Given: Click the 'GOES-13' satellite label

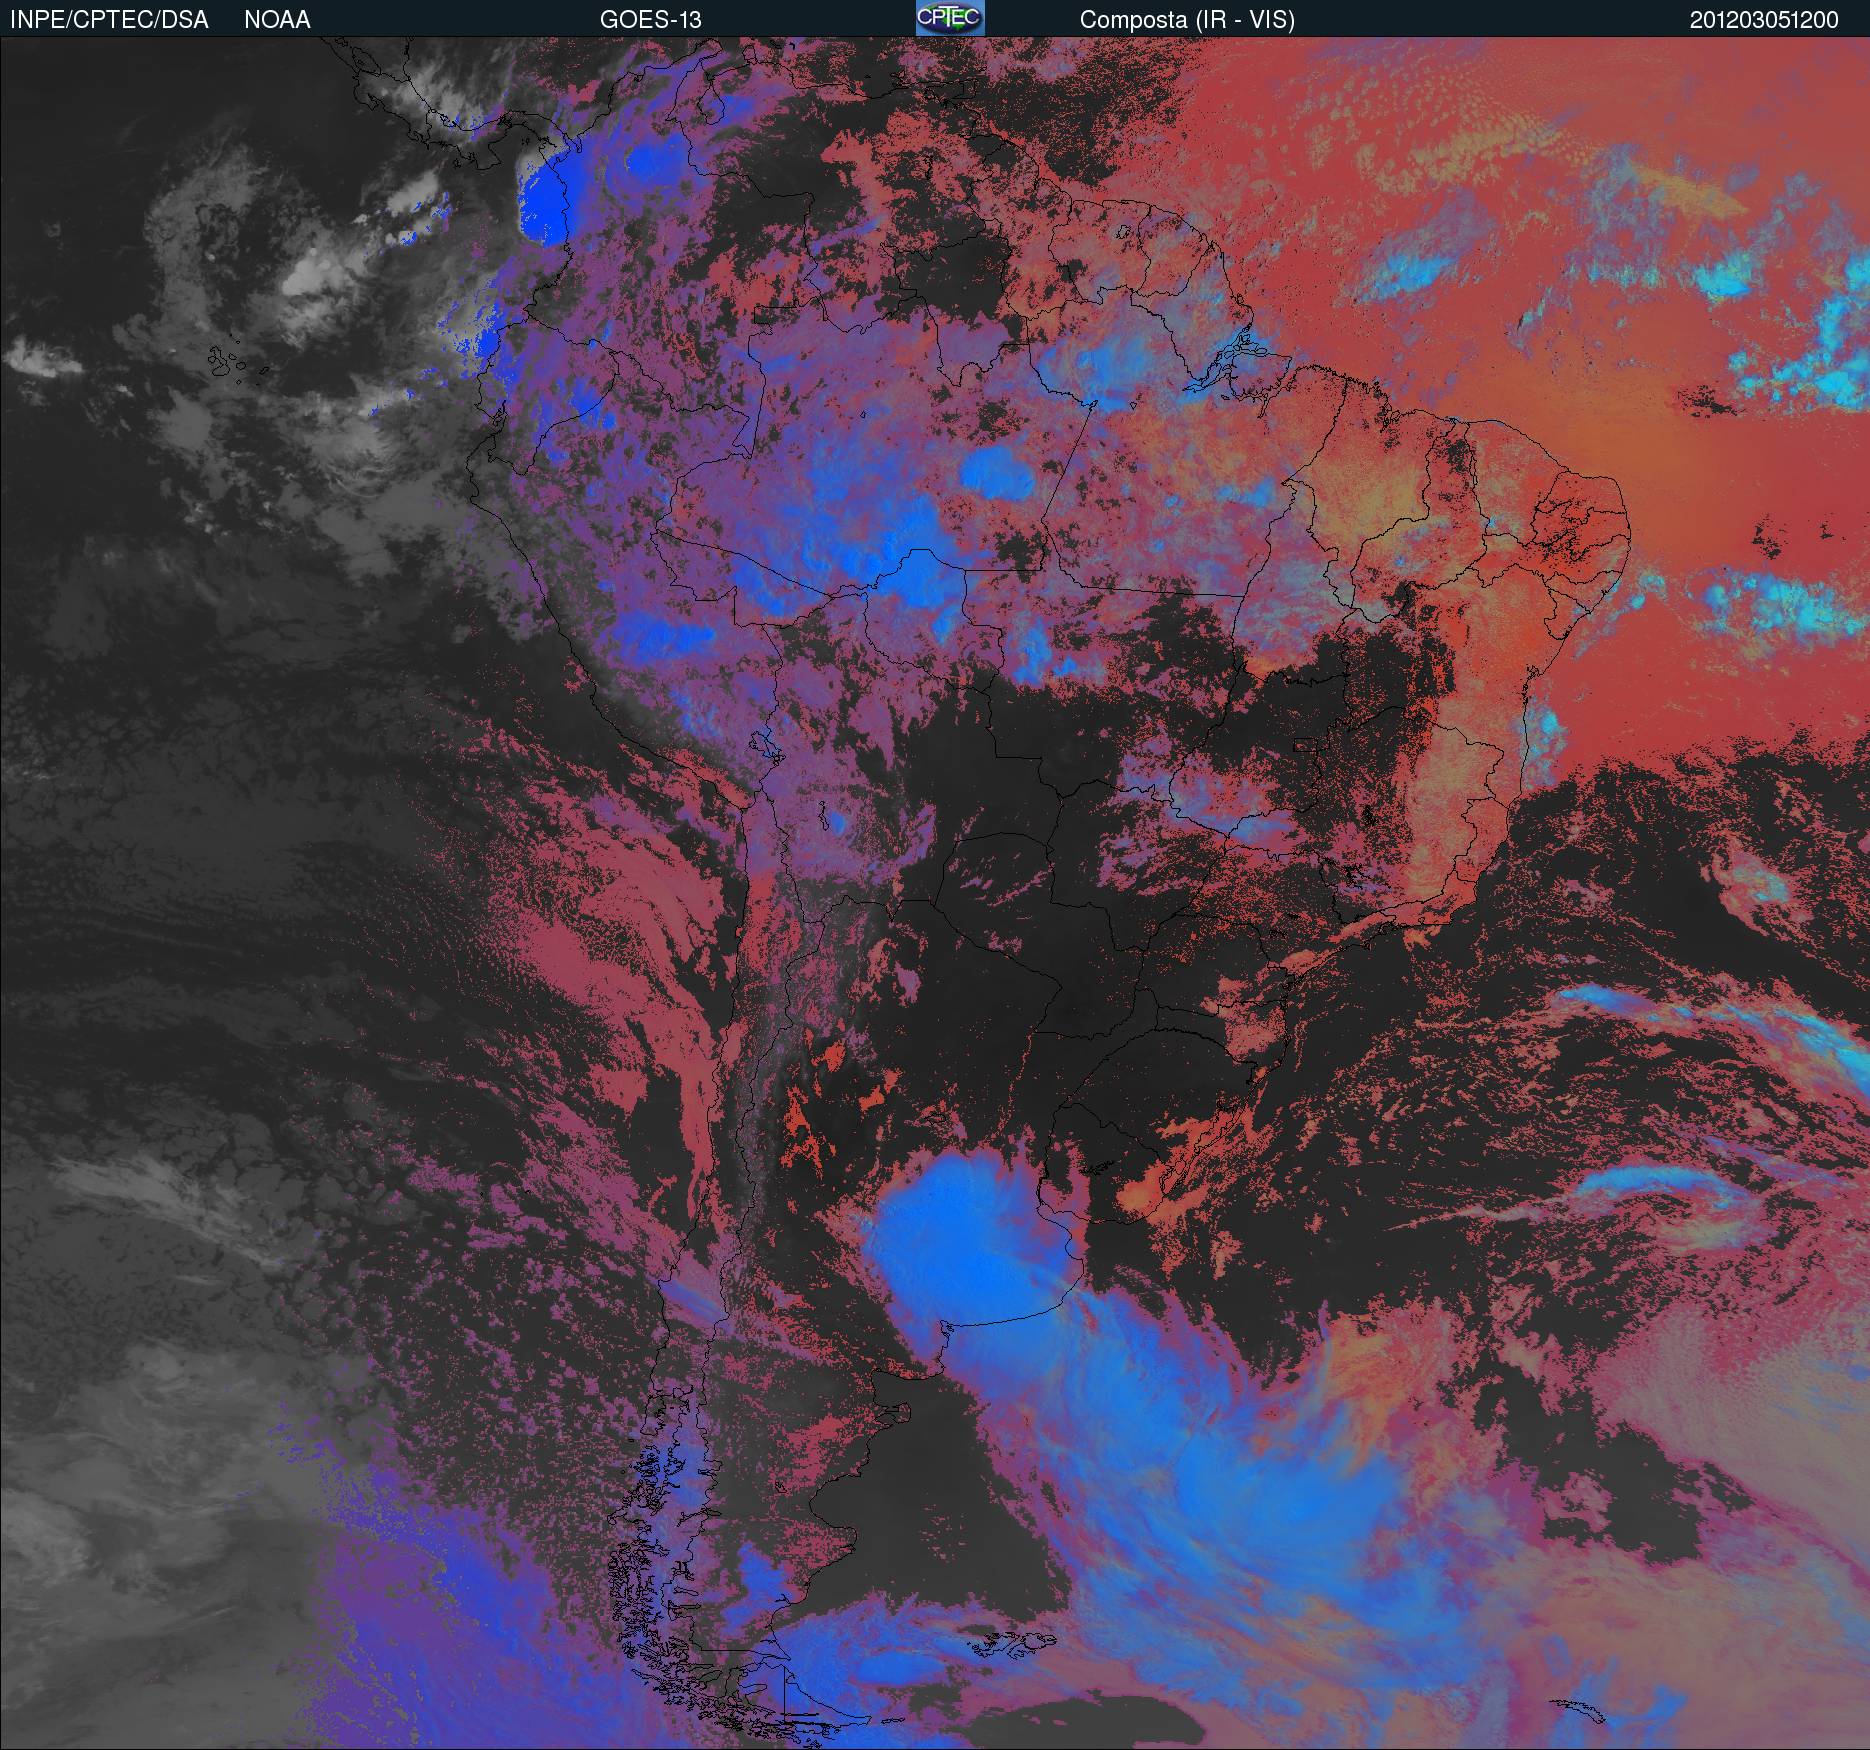Looking at the screenshot, I should 651,20.
